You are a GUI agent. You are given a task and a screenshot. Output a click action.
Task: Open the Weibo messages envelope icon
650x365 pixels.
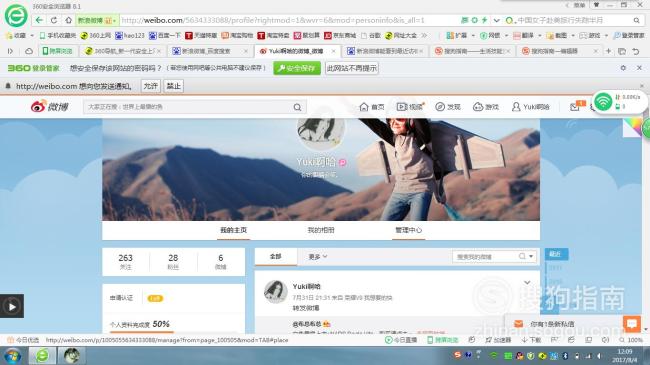tap(575, 107)
